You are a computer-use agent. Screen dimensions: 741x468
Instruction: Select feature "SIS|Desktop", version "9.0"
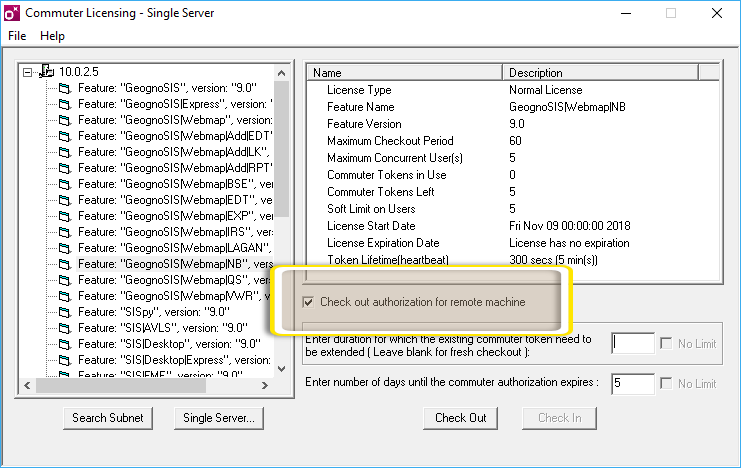pyautogui.click(x=169, y=345)
